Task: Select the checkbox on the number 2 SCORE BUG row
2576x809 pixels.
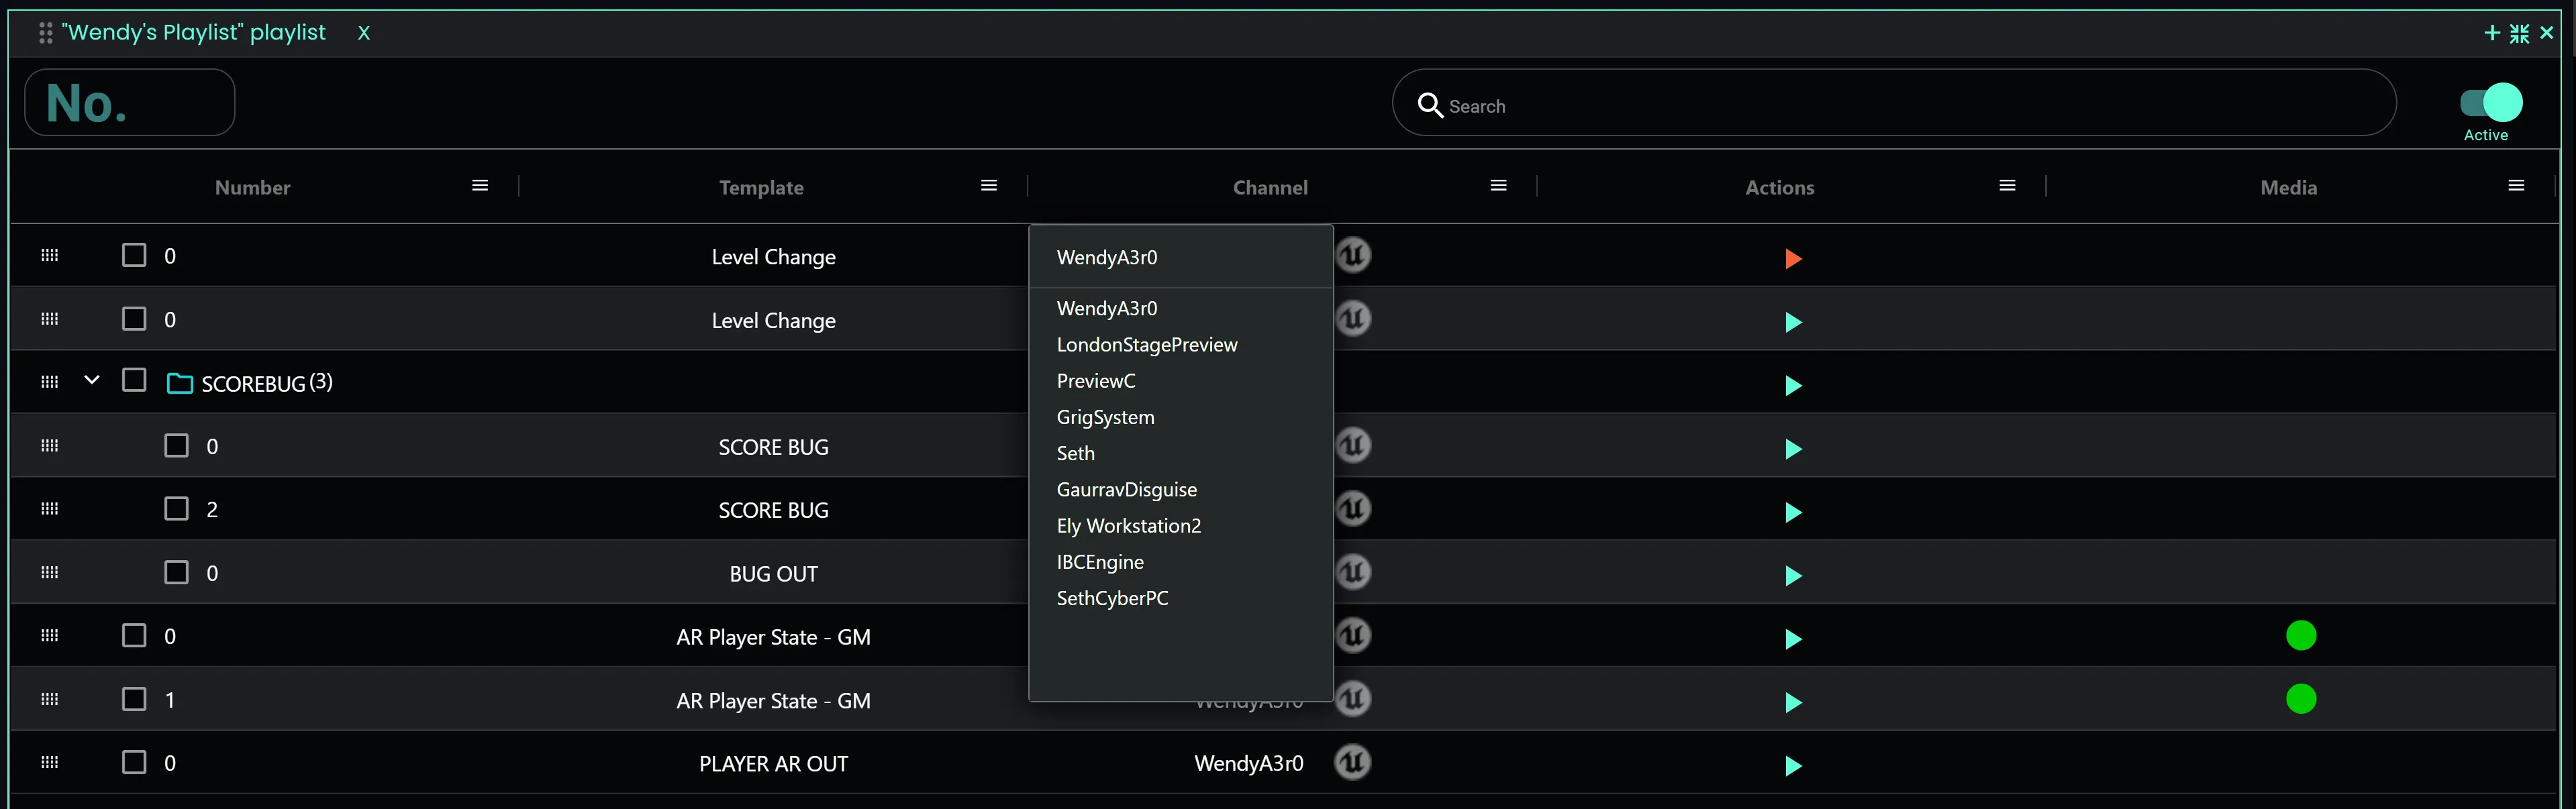Action: tap(177, 508)
